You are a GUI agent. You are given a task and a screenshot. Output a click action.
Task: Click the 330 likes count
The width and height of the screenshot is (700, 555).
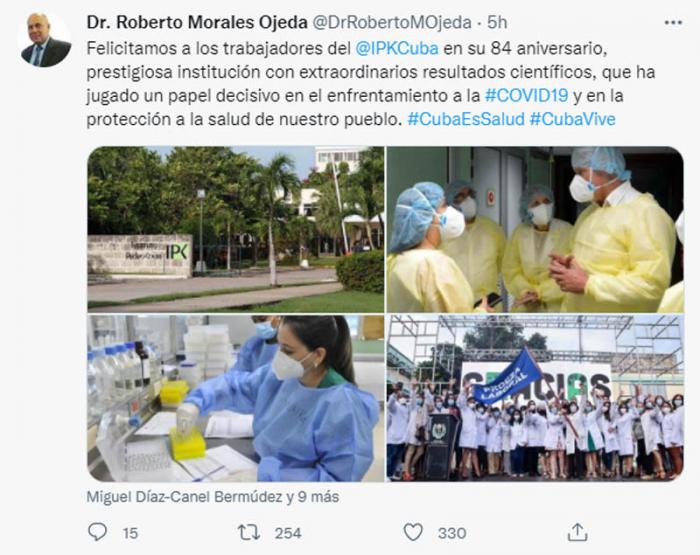coord(452,533)
